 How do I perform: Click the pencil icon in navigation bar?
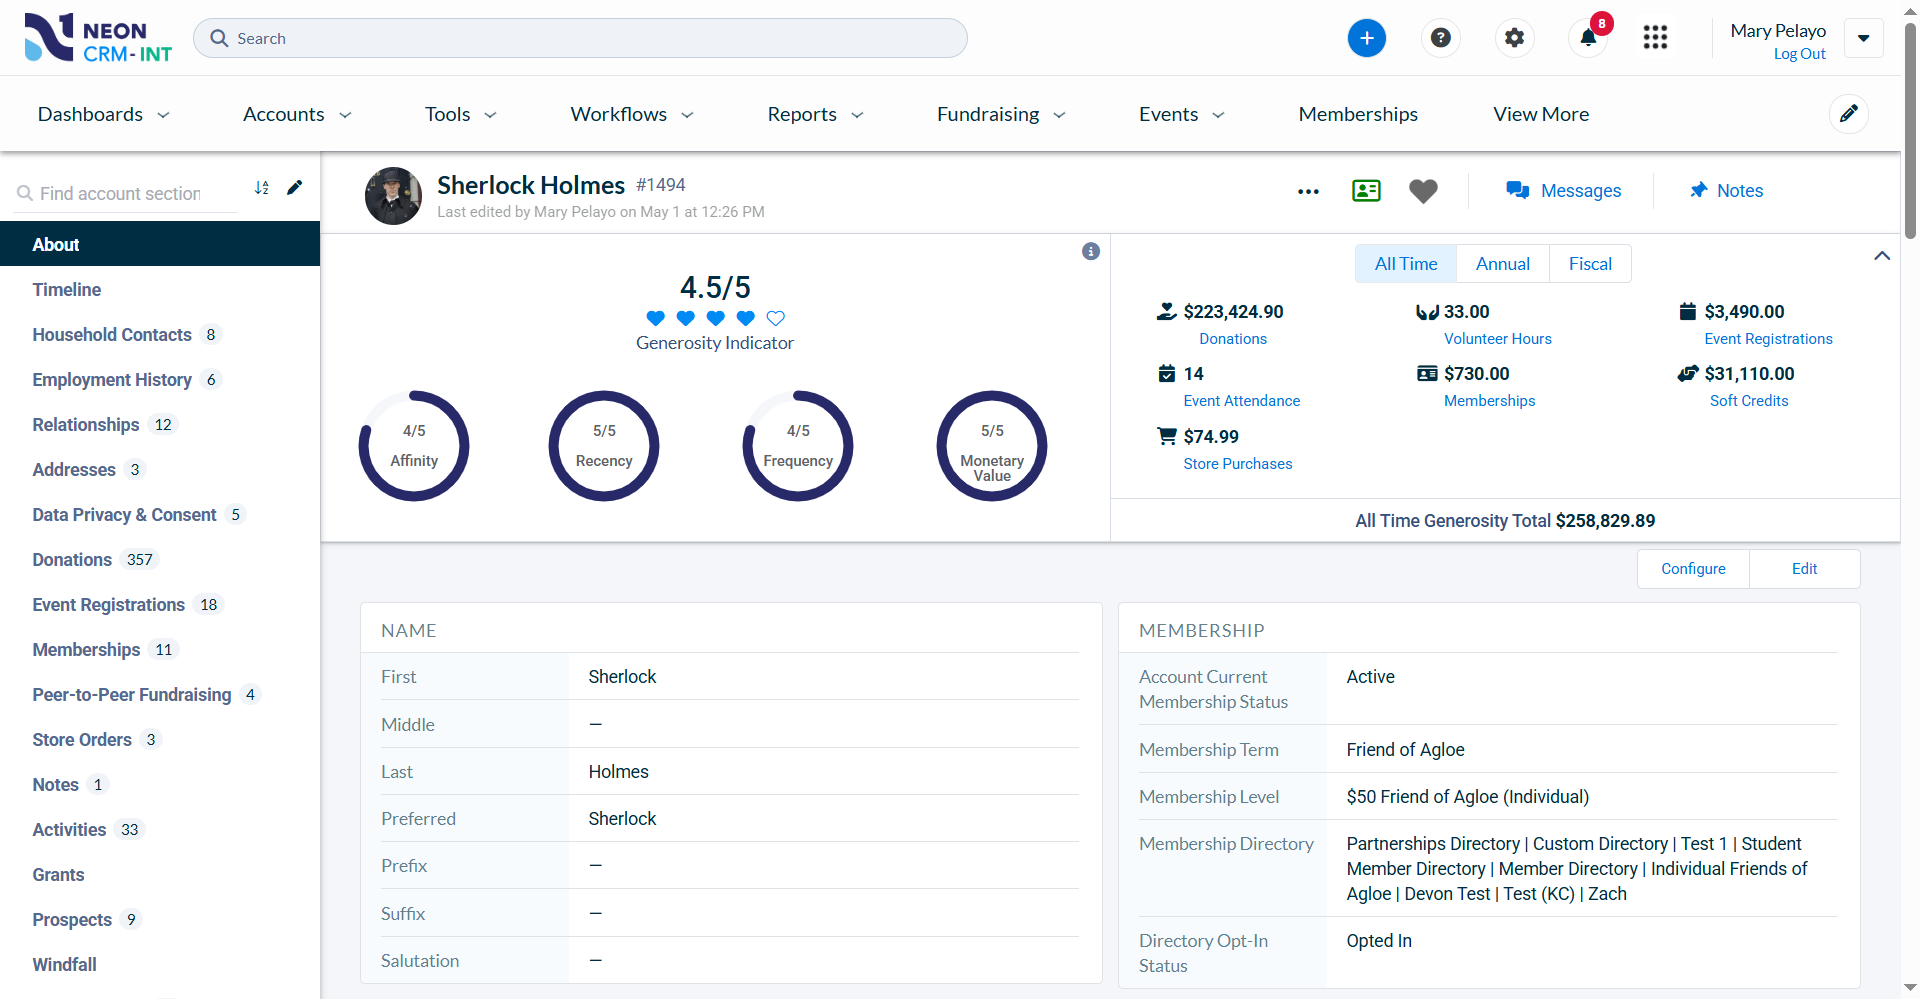click(1848, 114)
